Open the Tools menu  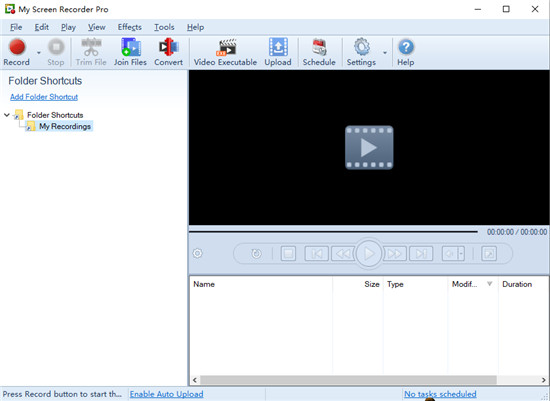[164, 27]
